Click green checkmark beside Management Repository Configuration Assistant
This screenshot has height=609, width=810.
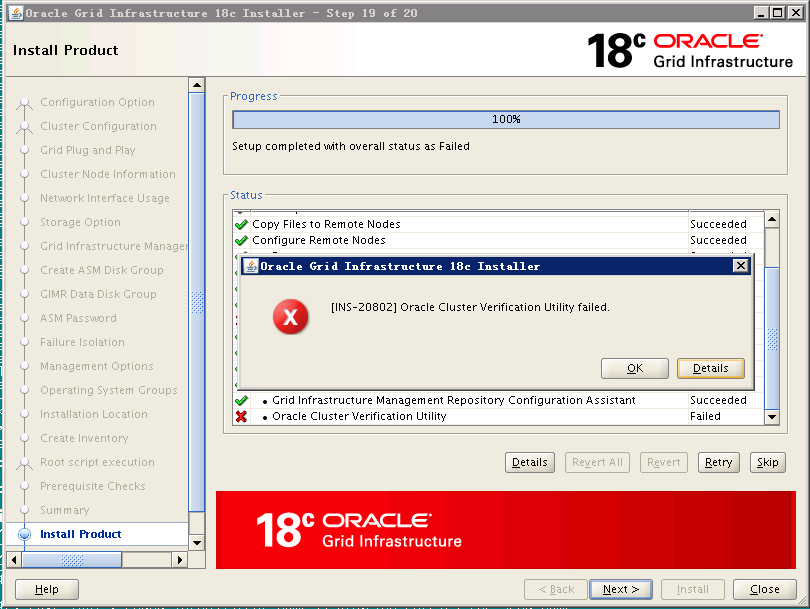(x=241, y=400)
